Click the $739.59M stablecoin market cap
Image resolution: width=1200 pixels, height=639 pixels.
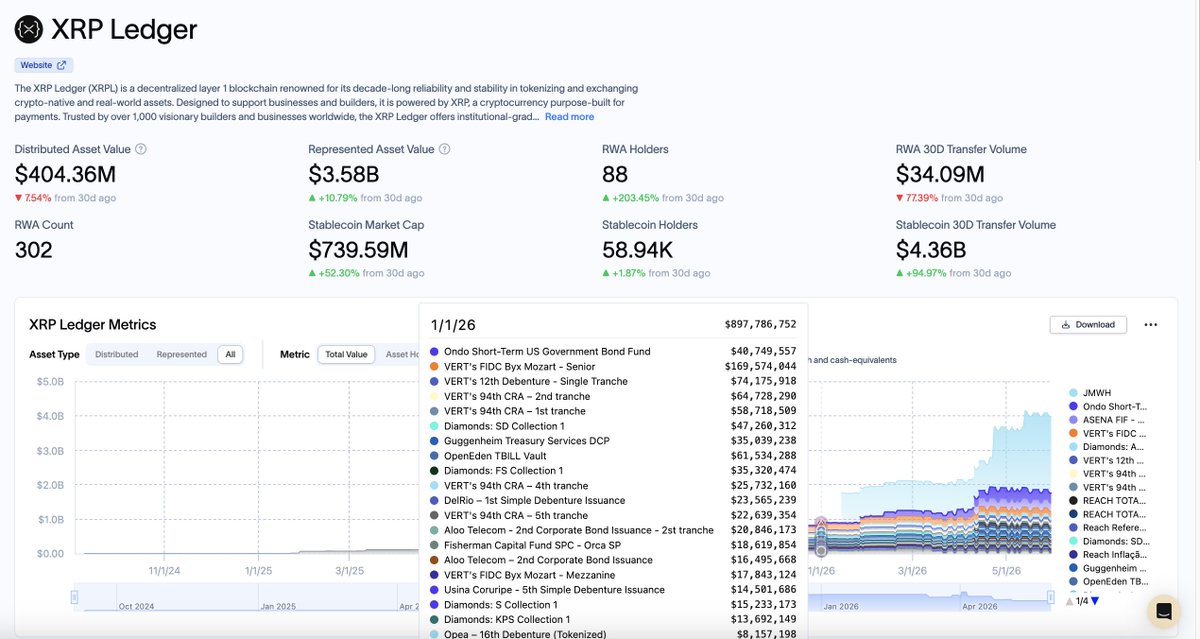pyautogui.click(x=358, y=250)
